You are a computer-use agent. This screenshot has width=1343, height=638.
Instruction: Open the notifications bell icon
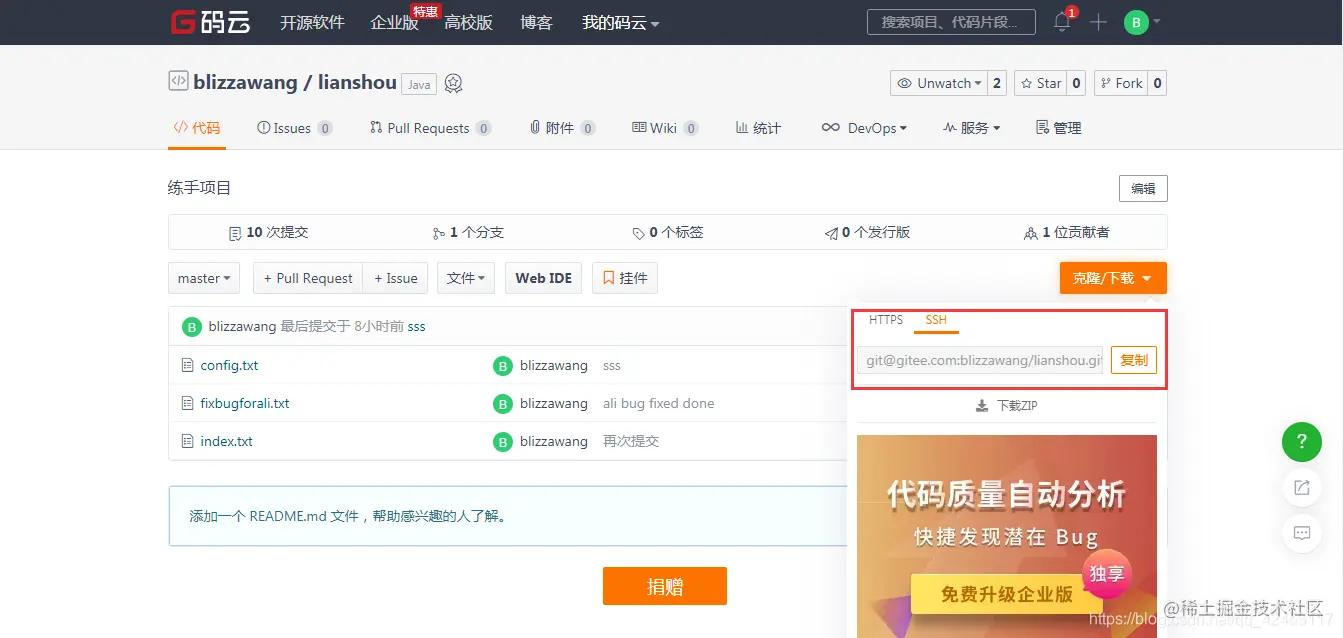pos(1062,22)
